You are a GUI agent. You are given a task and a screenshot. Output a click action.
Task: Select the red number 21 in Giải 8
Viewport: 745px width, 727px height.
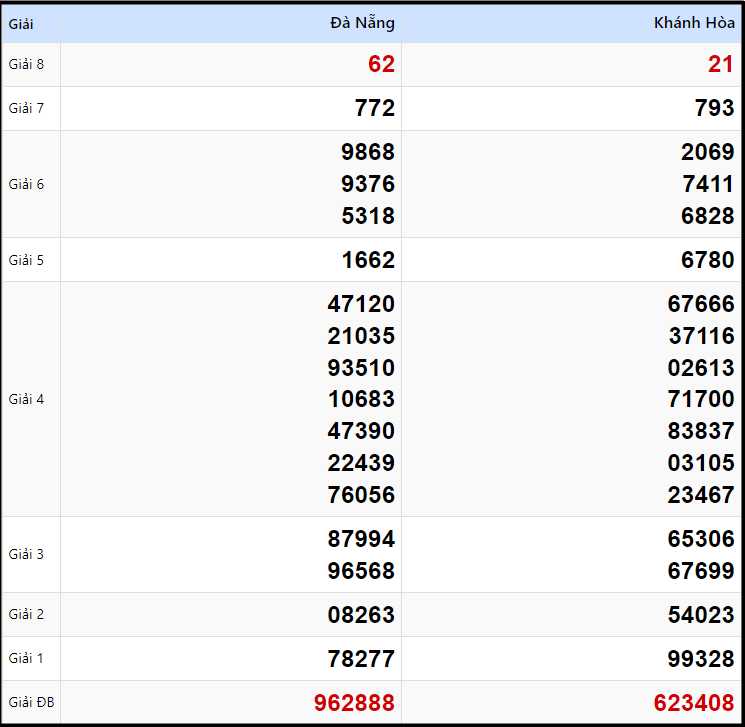(x=721, y=65)
